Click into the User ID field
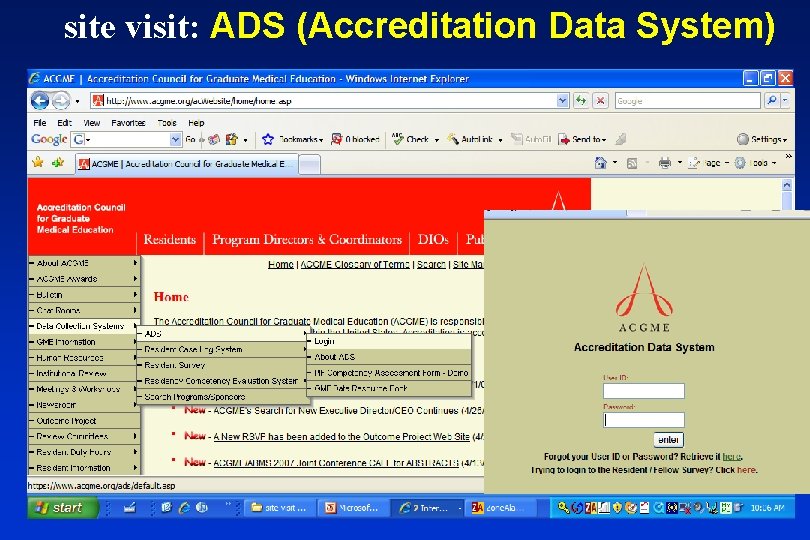The height and width of the screenshot is (540, 810). (x=644, y=391)
